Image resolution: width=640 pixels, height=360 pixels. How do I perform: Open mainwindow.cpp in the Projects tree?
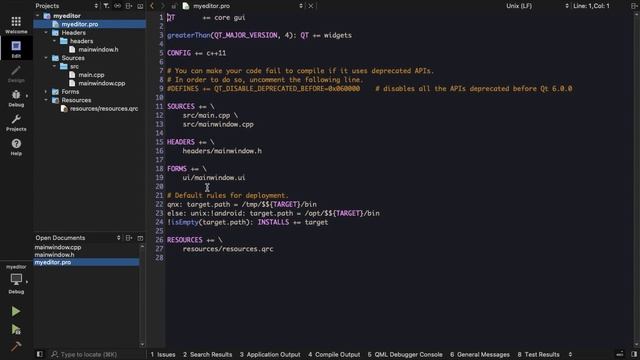click(102, 83)
